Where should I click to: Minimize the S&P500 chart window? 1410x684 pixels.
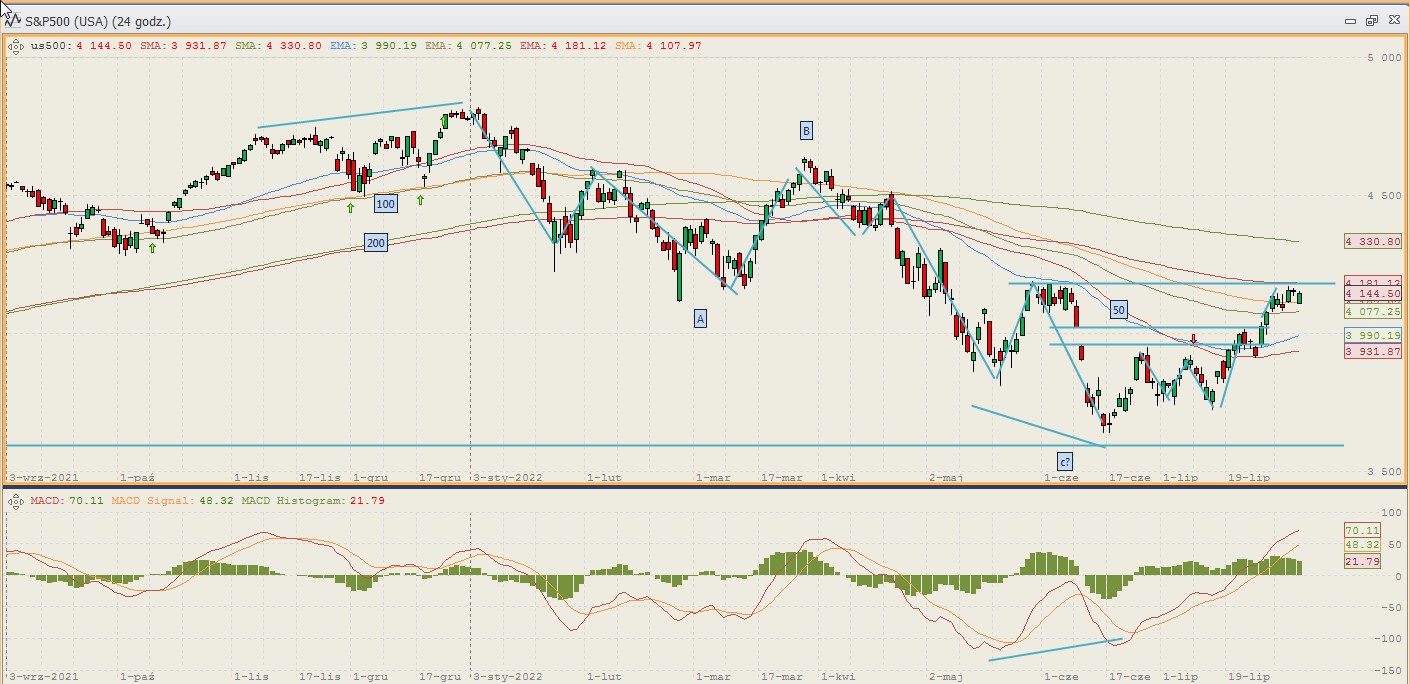[1350, 19]
